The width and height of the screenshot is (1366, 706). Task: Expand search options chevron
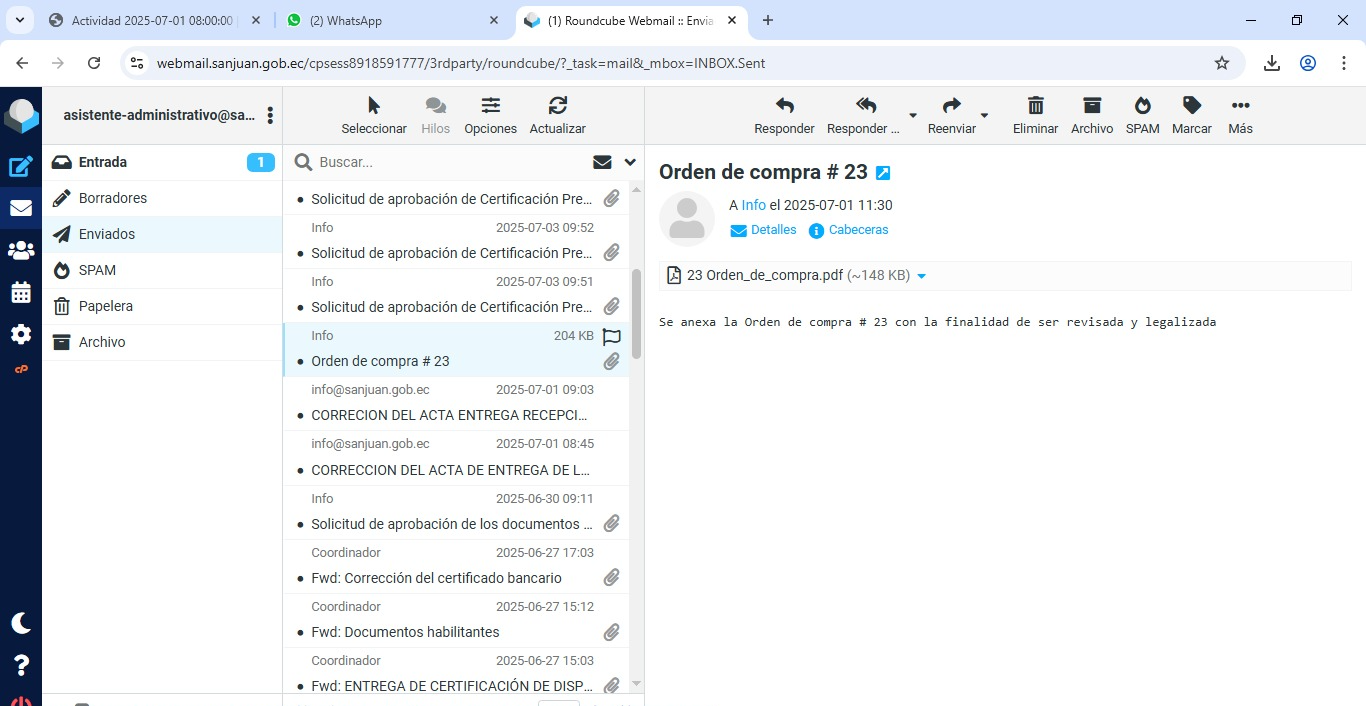[x=630, y=162]
